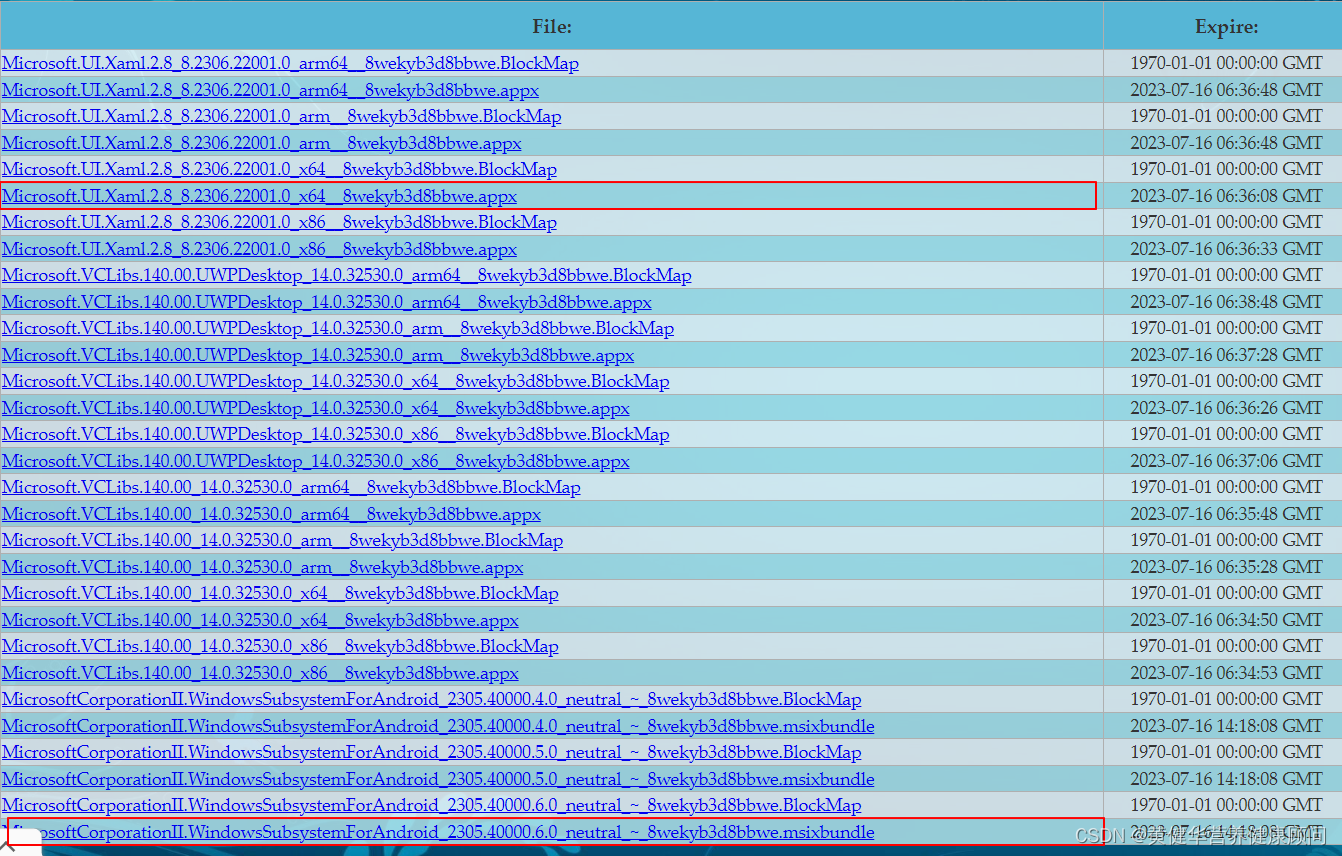Image resolution: width=1342 pixels, height=856 pixels.
Task: Select expire time 2023-07-16 06:36:33 GMT
Action: (1226, 249)
